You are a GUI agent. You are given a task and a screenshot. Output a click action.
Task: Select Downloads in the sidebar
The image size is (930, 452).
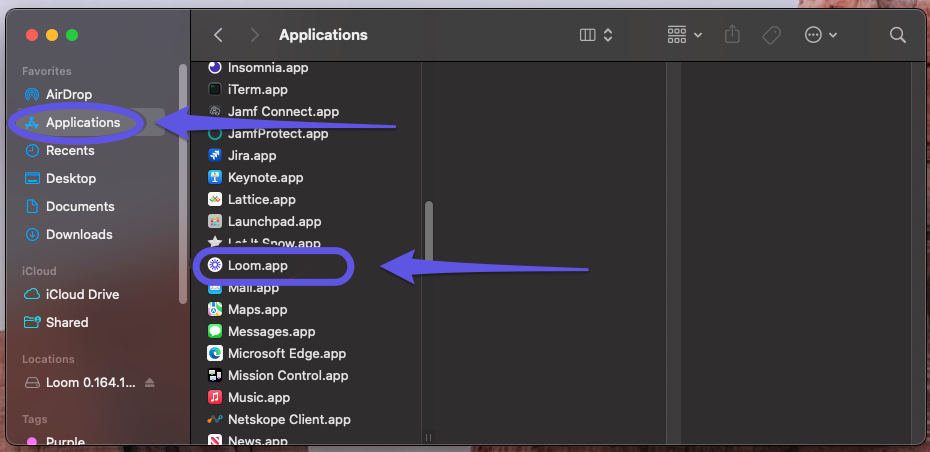79,234
